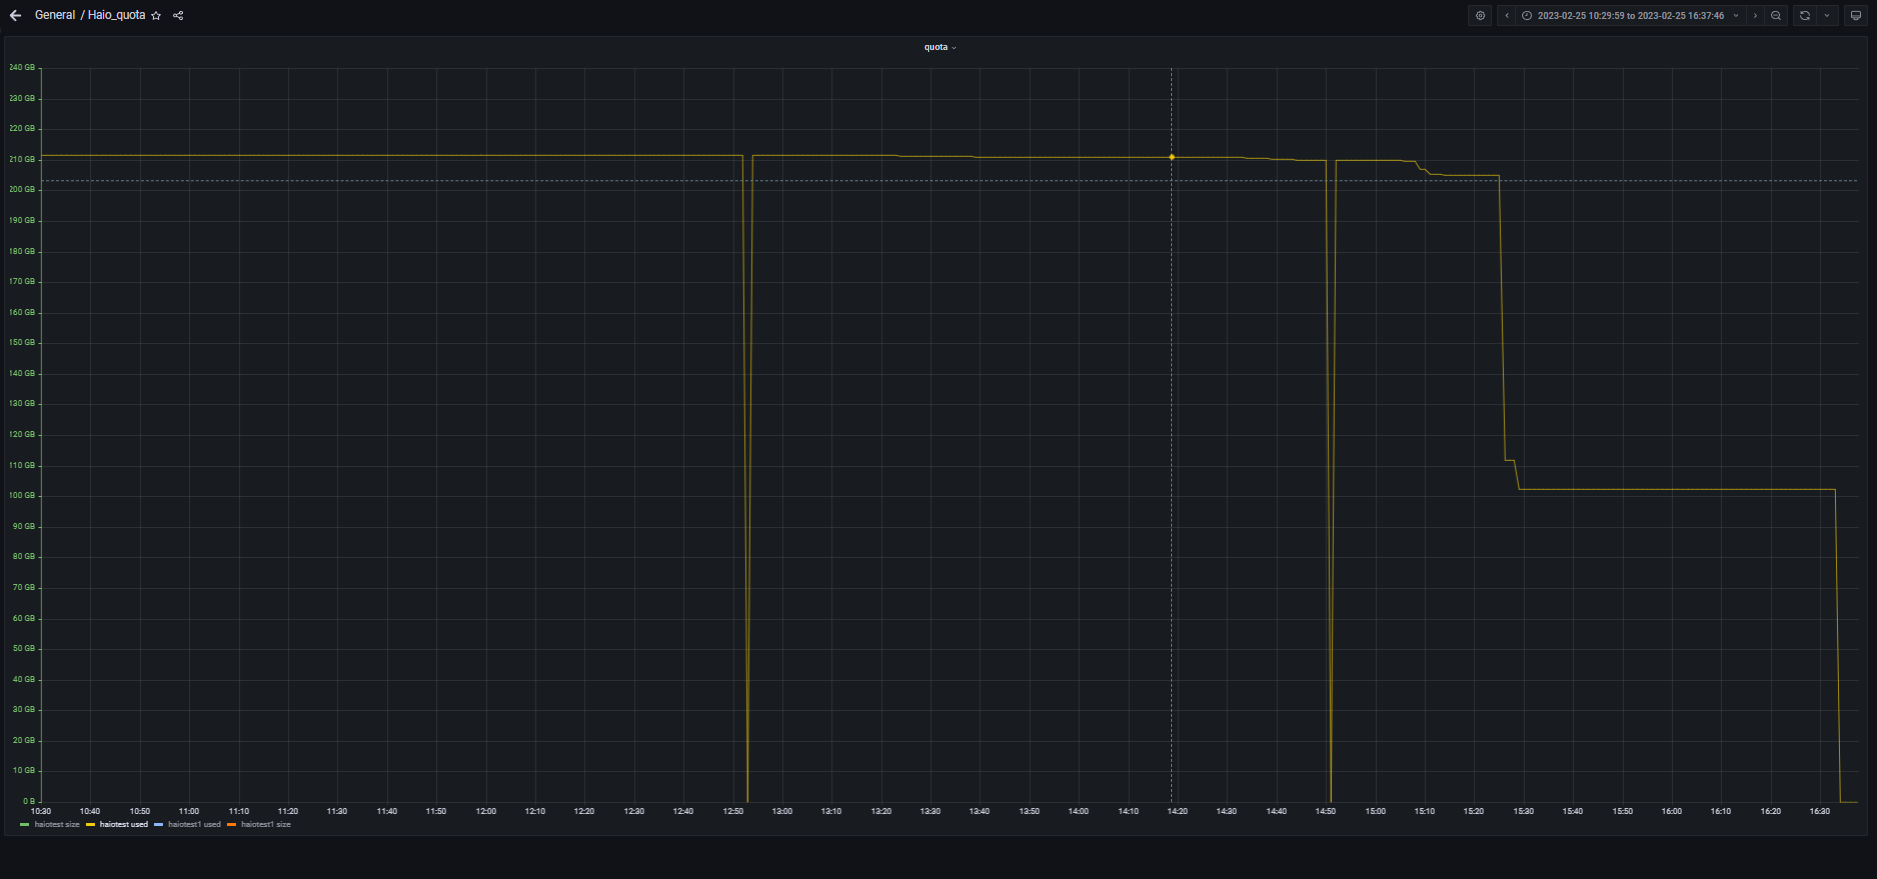Toggle the haiotest size legend series
1877x879 pixels.
(x=56, y=825)
